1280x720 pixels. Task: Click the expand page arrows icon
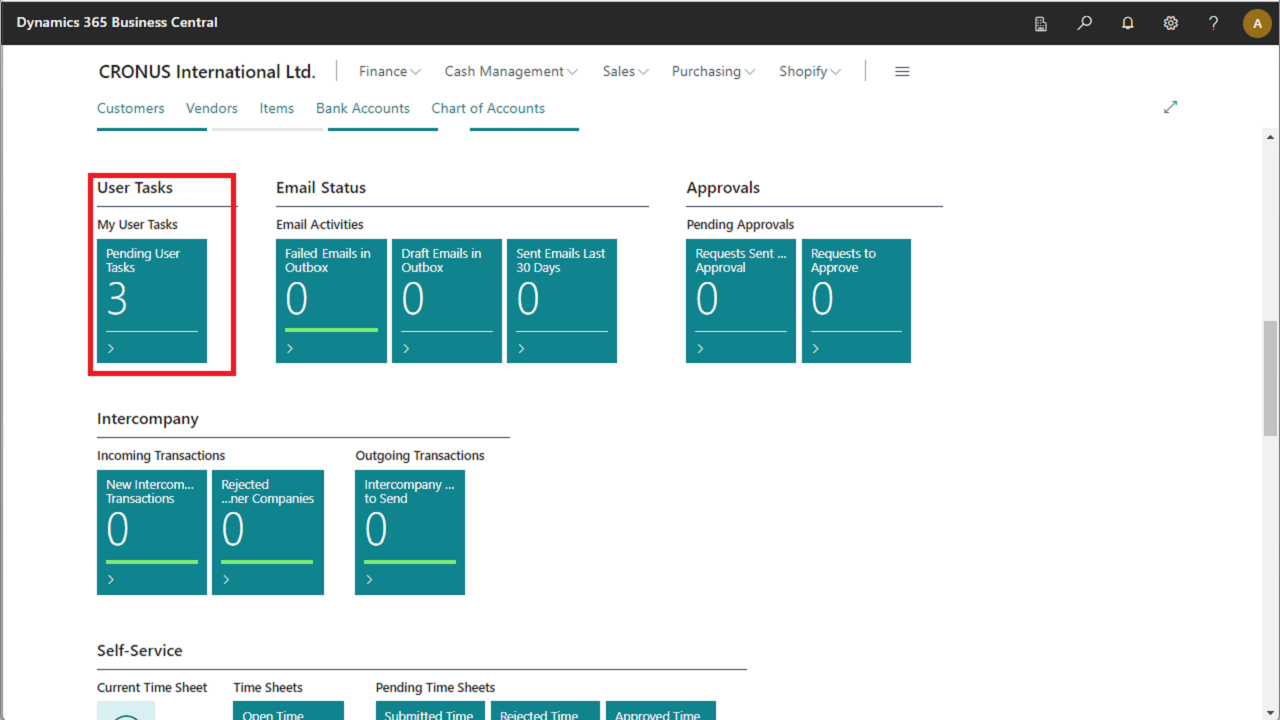(x=1170, y=107)
